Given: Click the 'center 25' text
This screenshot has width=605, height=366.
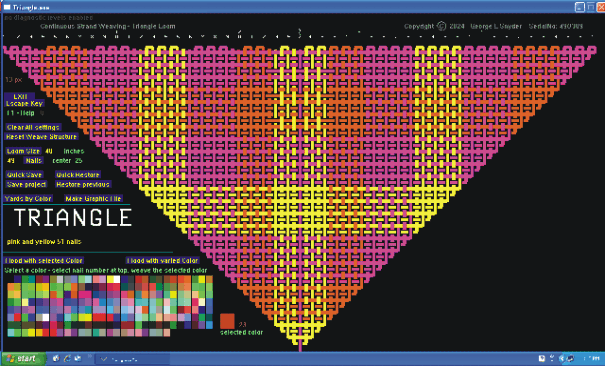Looking at the screenshot, I should [68, 160].
